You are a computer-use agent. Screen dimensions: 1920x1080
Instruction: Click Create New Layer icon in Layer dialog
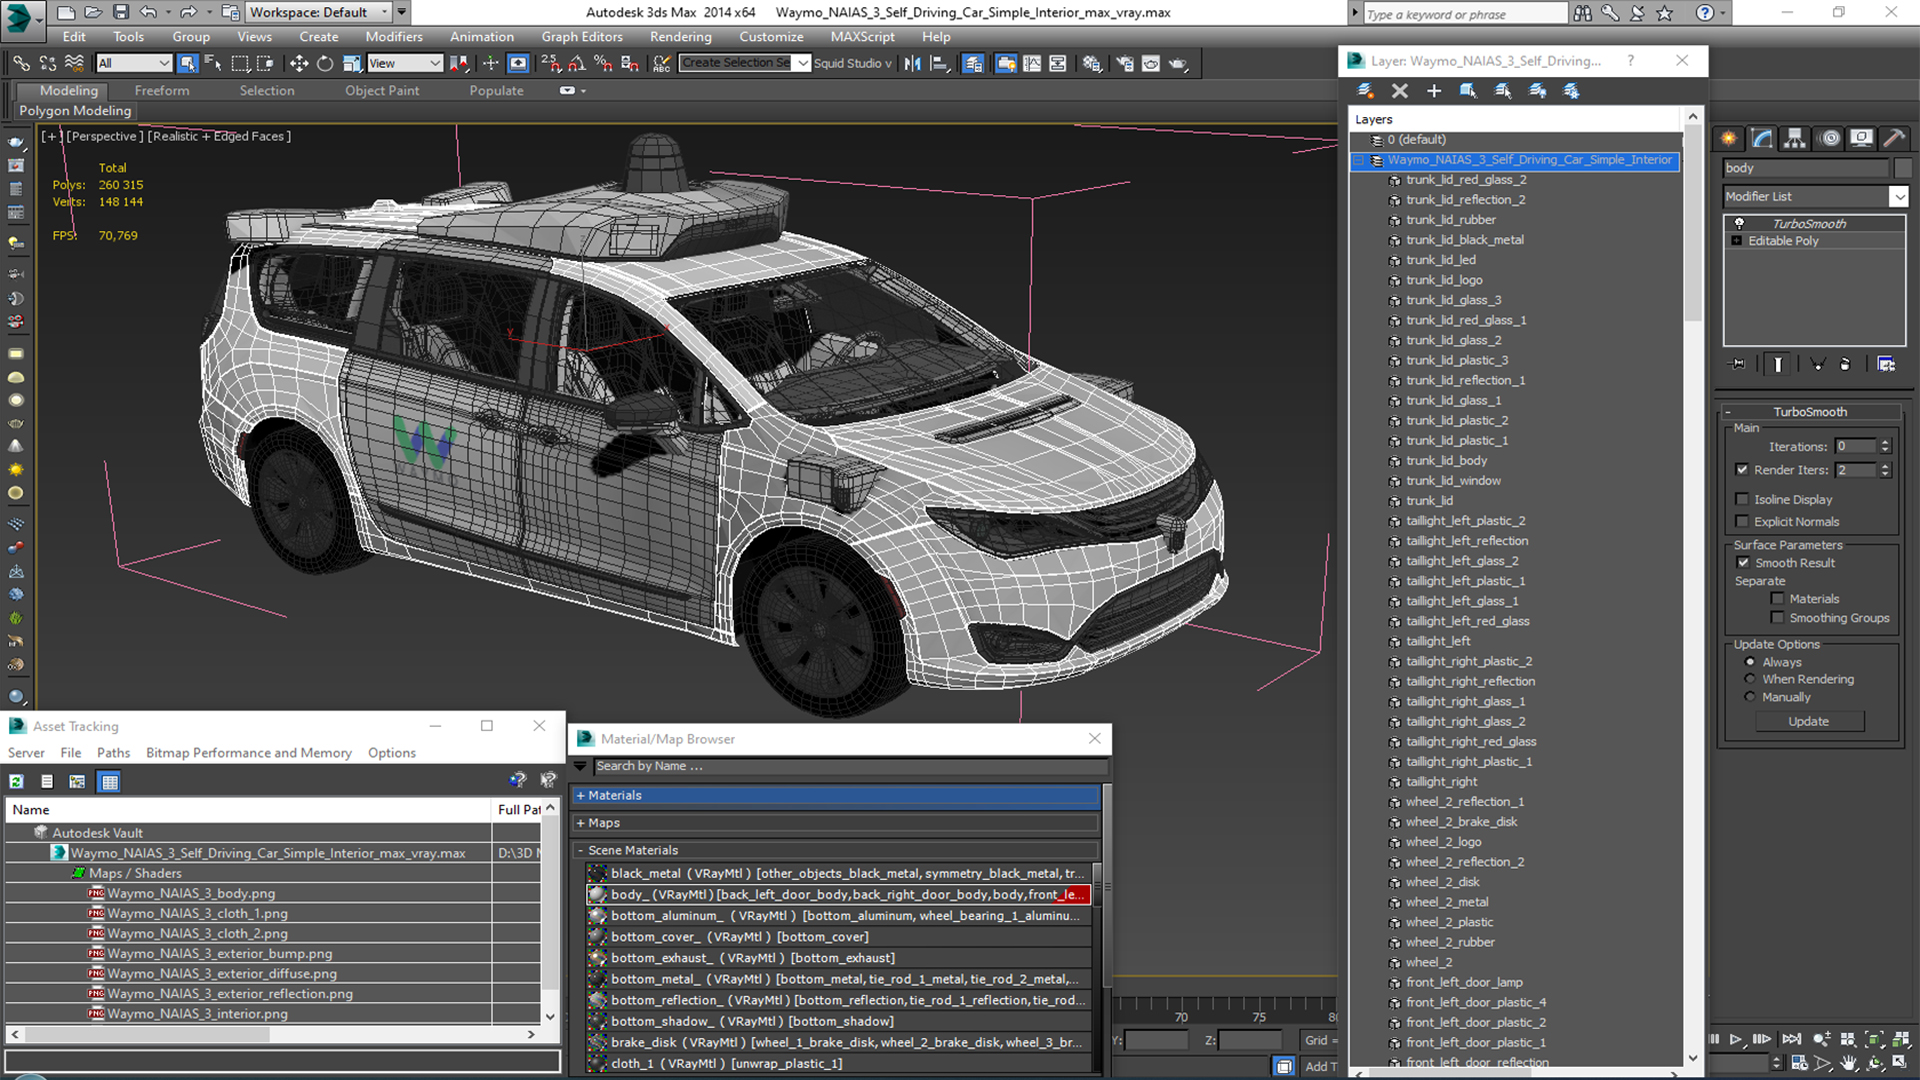point(1365,91)
